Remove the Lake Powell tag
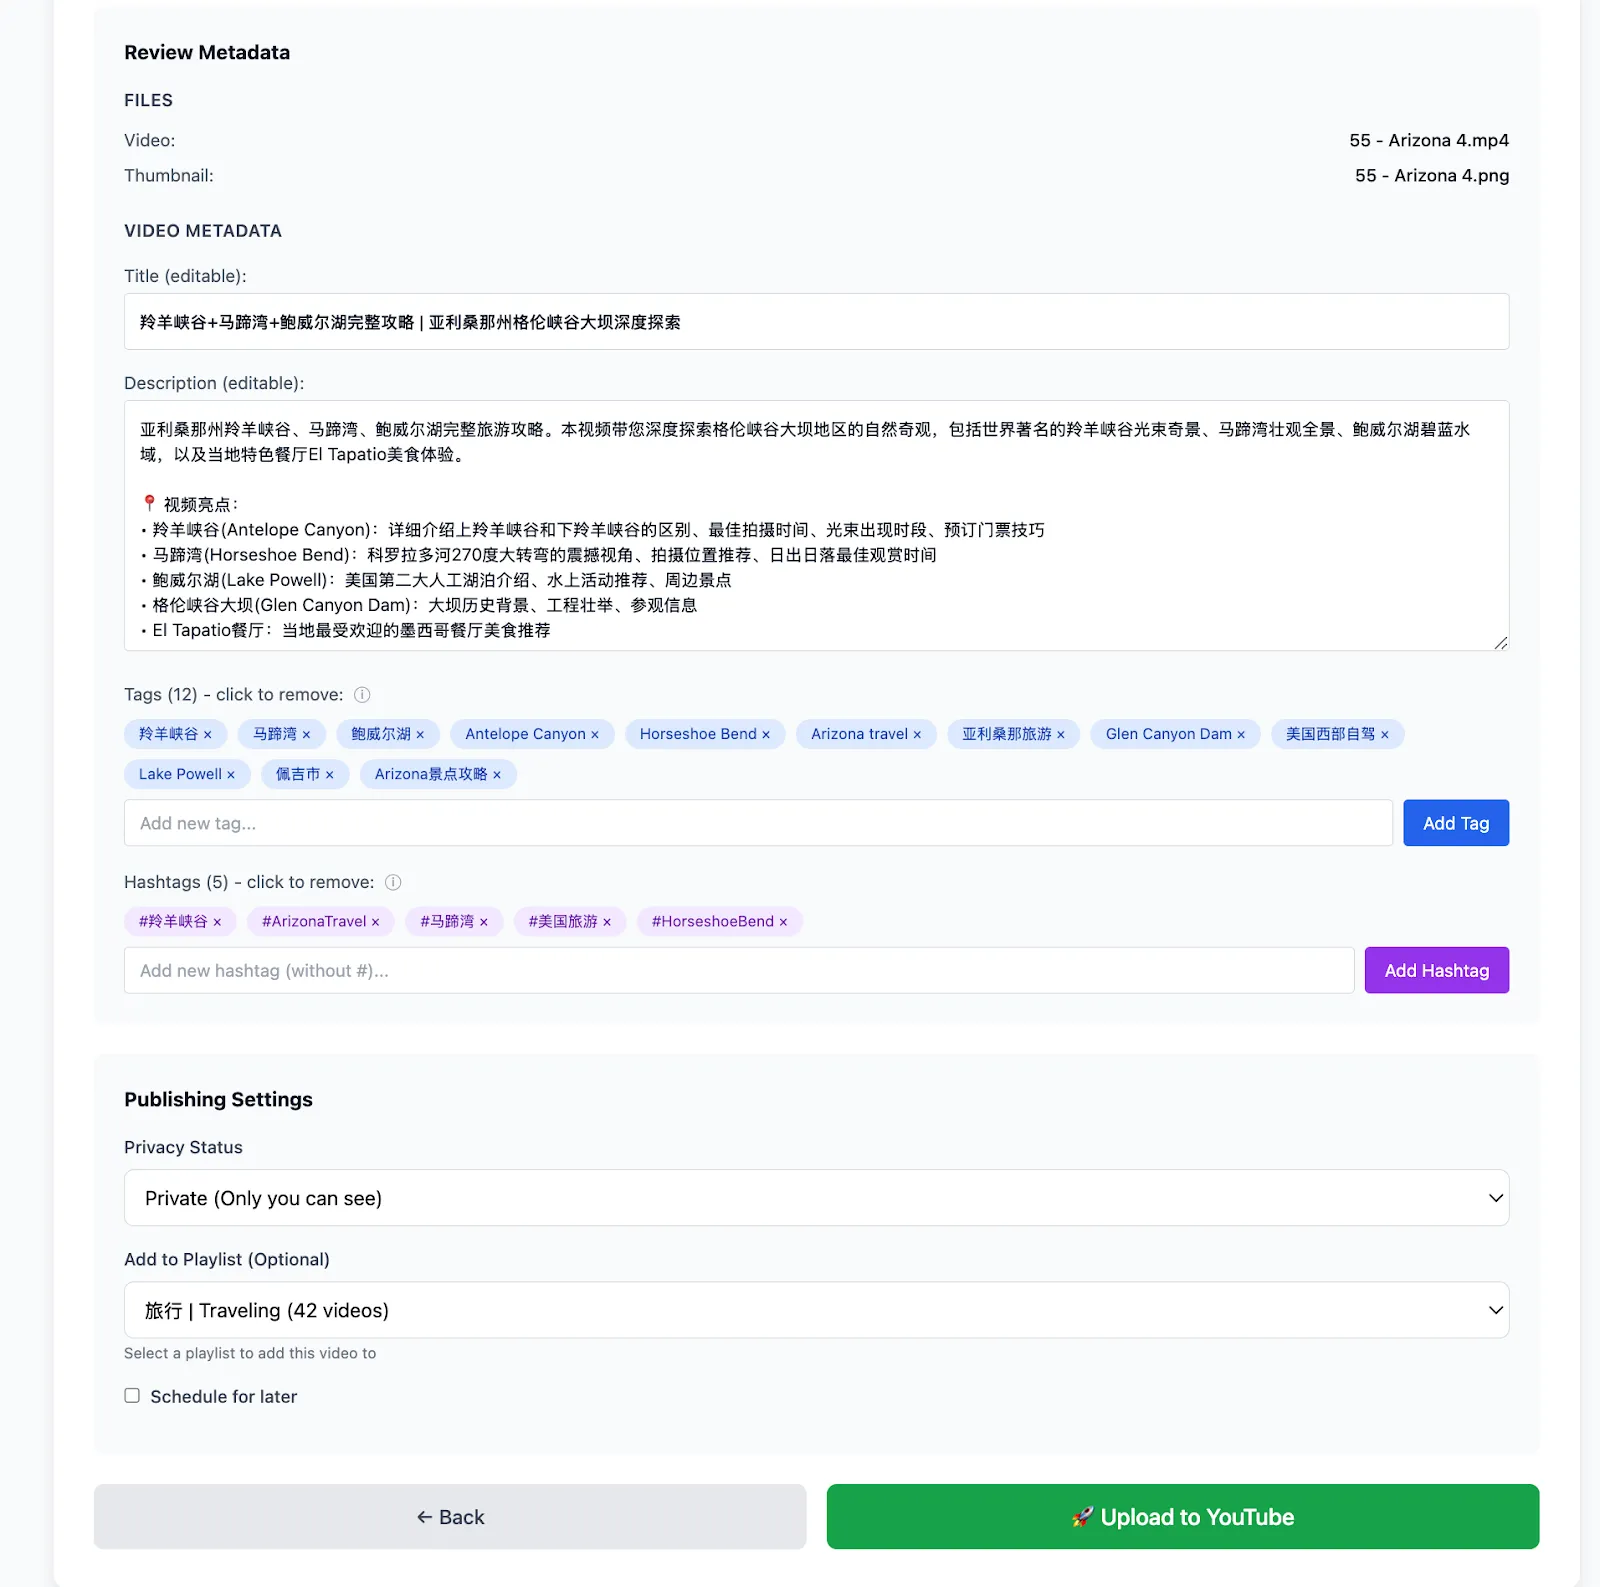 point(187,774)
